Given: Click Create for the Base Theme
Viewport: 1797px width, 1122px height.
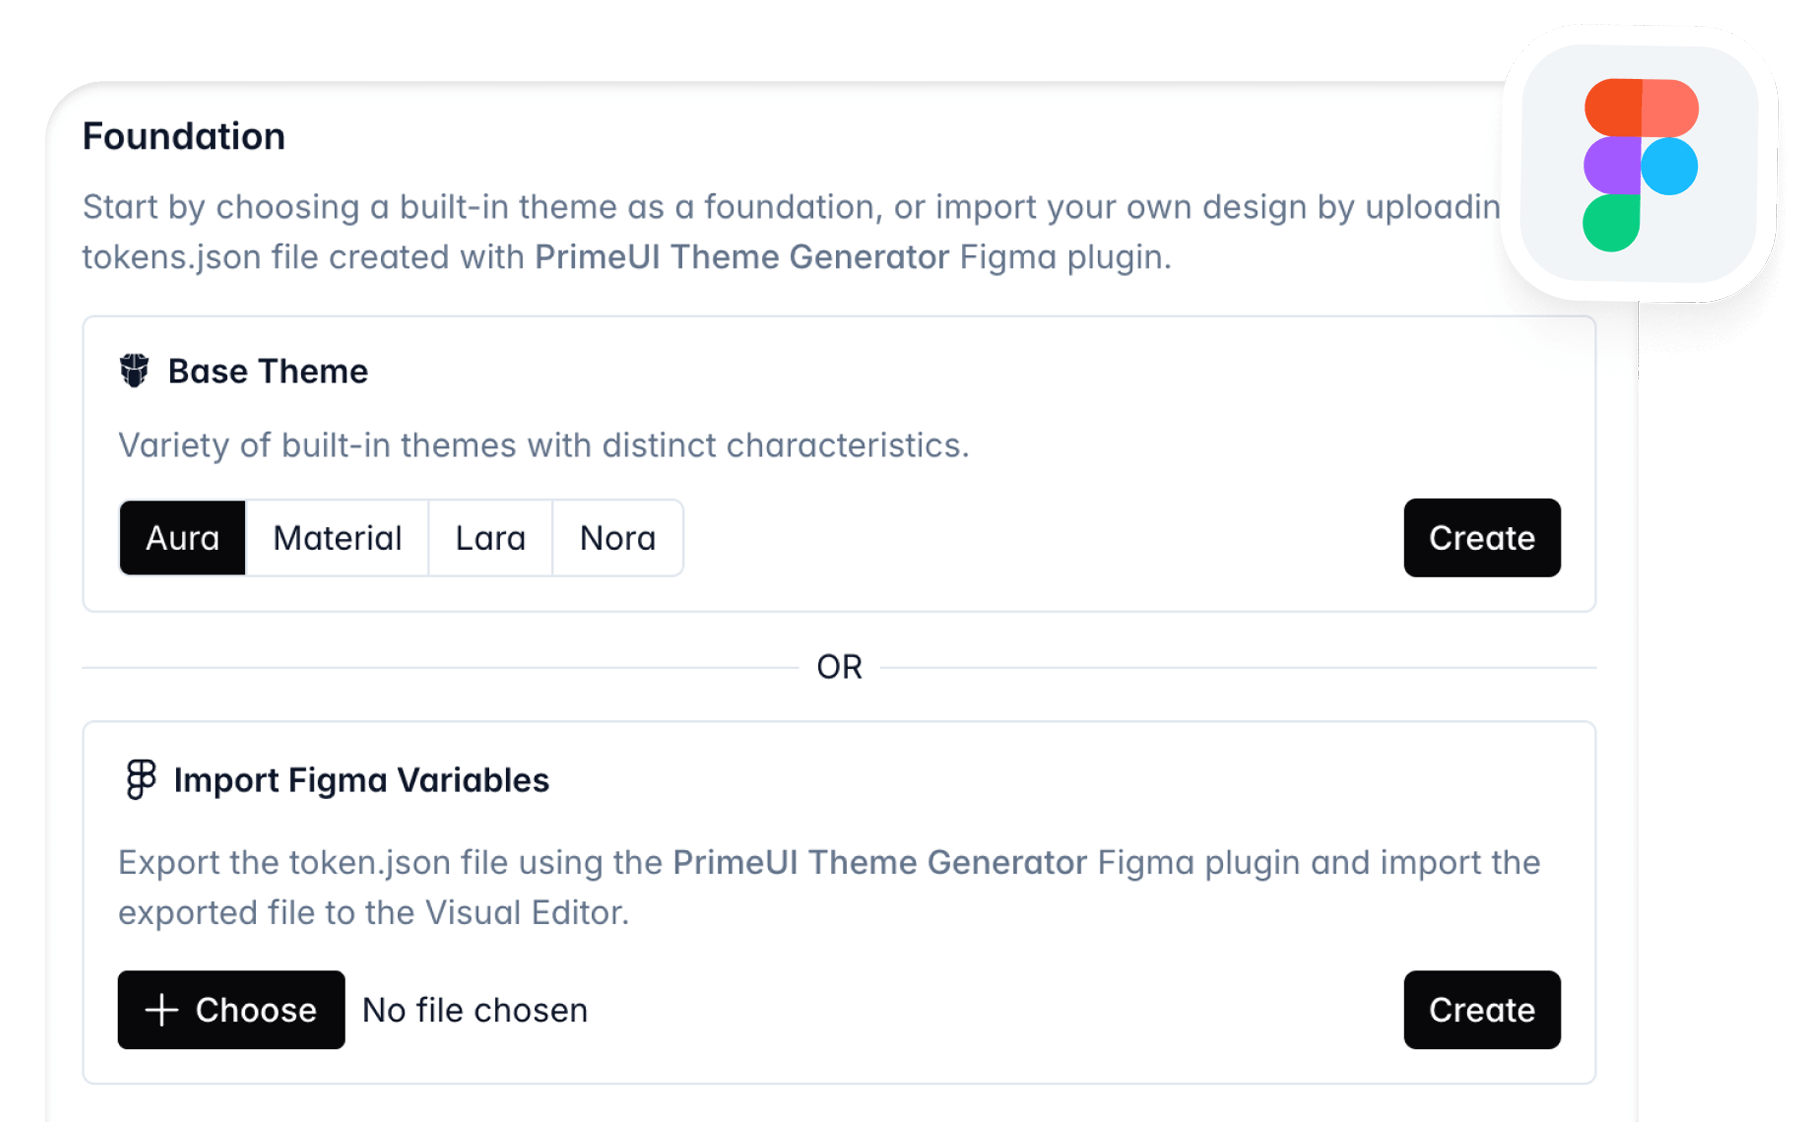Looking at the screenshot, I should coord(1481,538).
